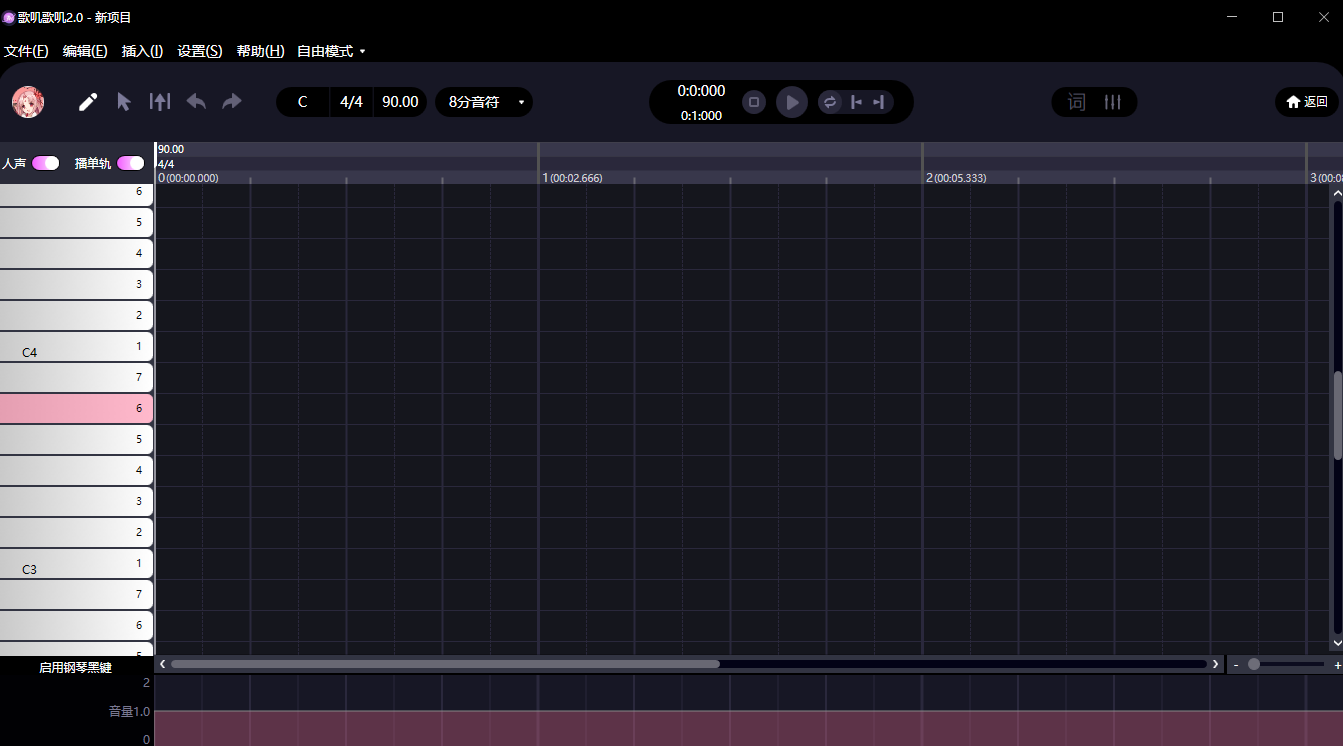Click the singer avatar icon
Image resolution: width=1343 pixels, height=746 pixels.
pos(28,102)
